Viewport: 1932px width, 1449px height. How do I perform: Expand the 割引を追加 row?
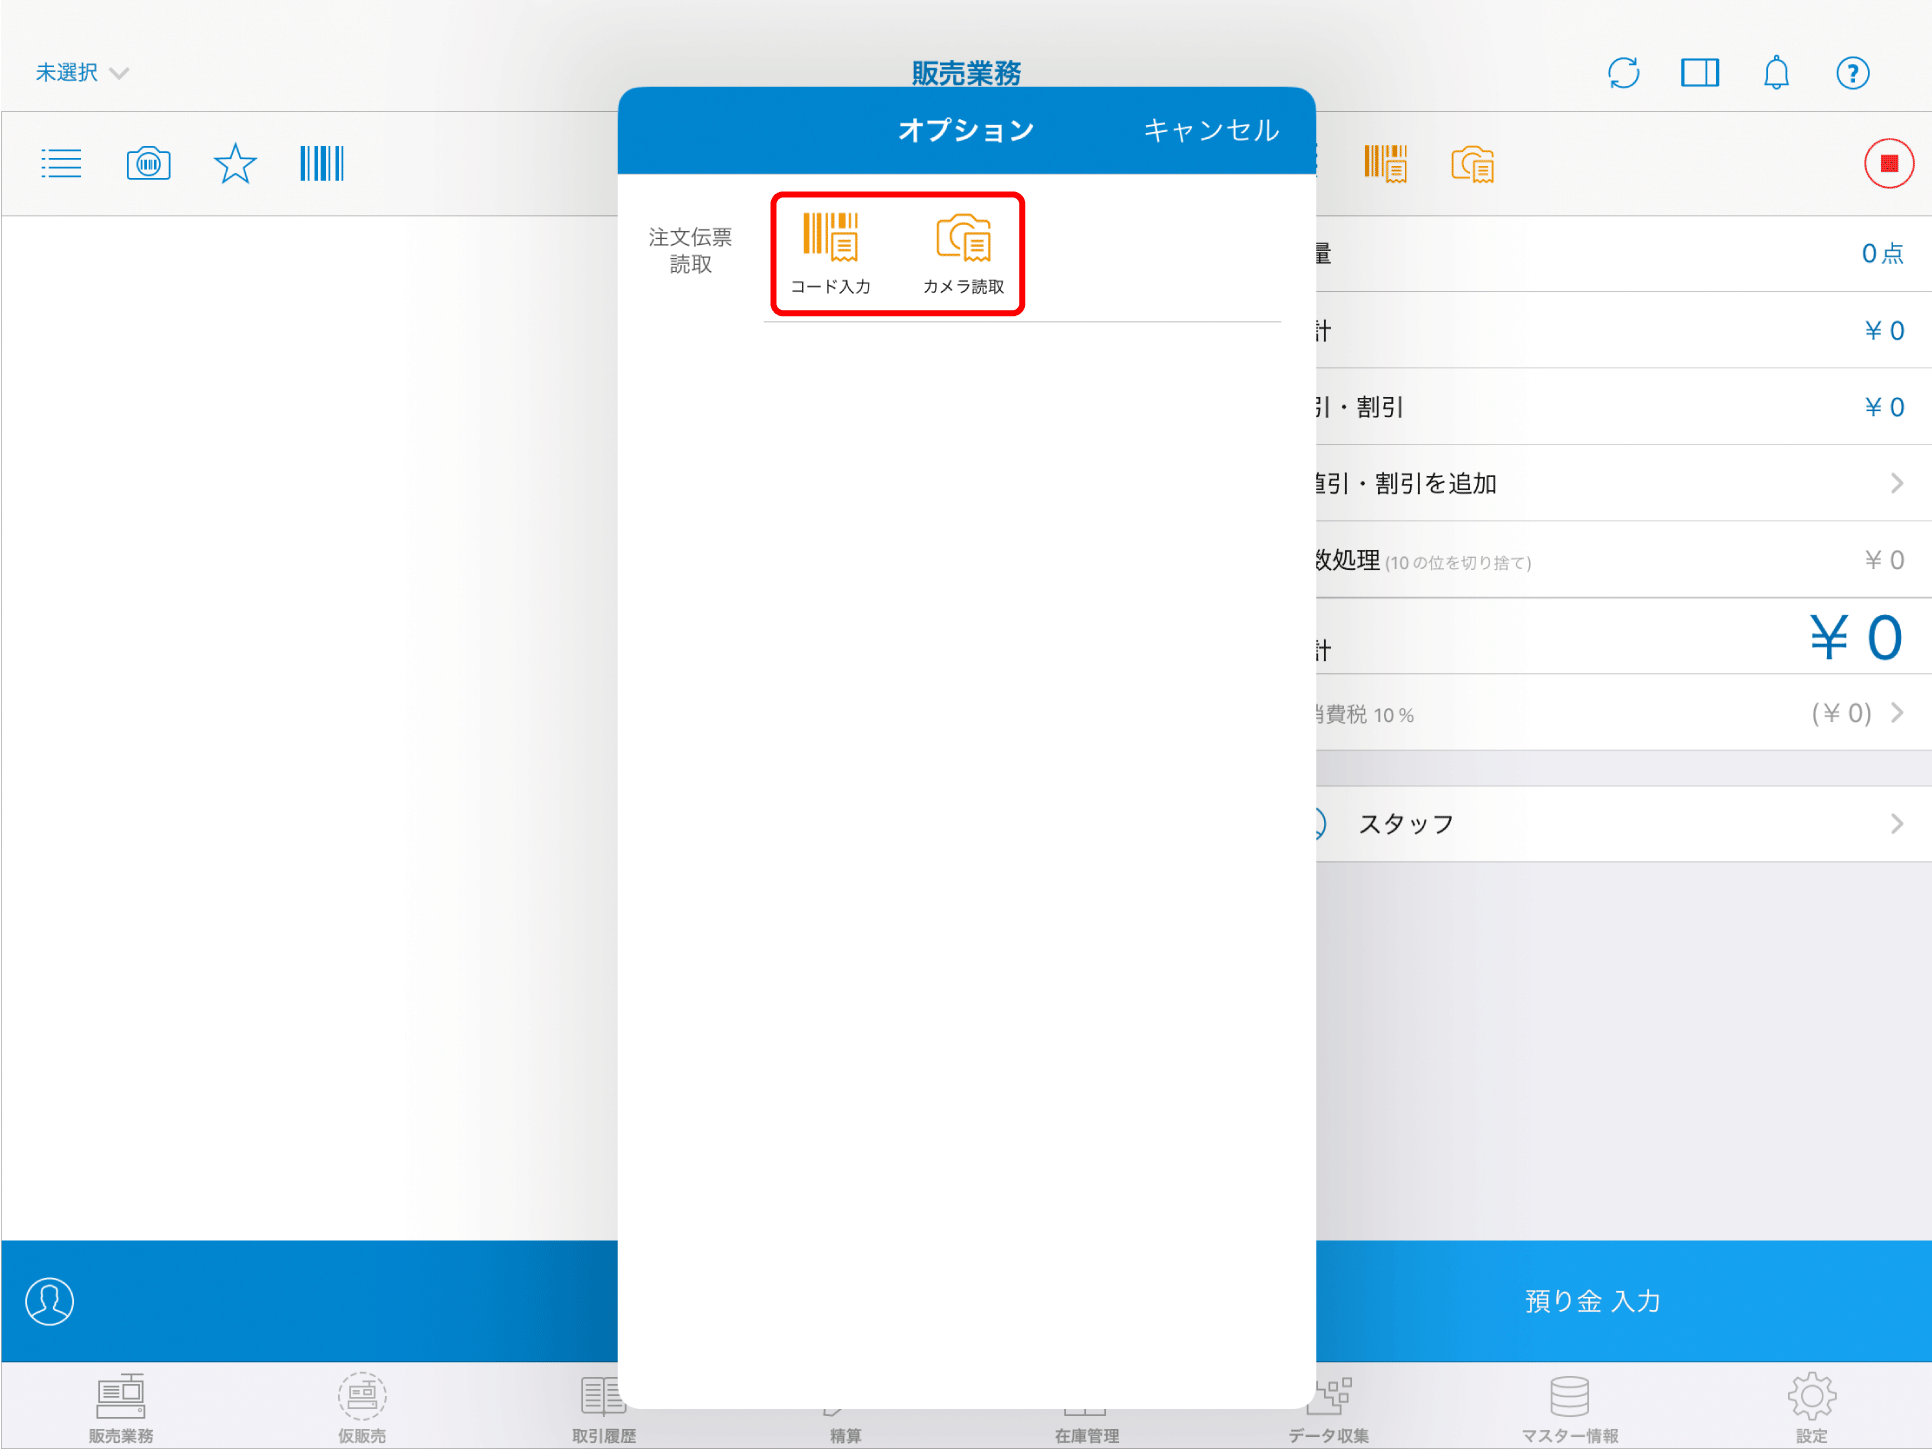(x=1896, y=484)
